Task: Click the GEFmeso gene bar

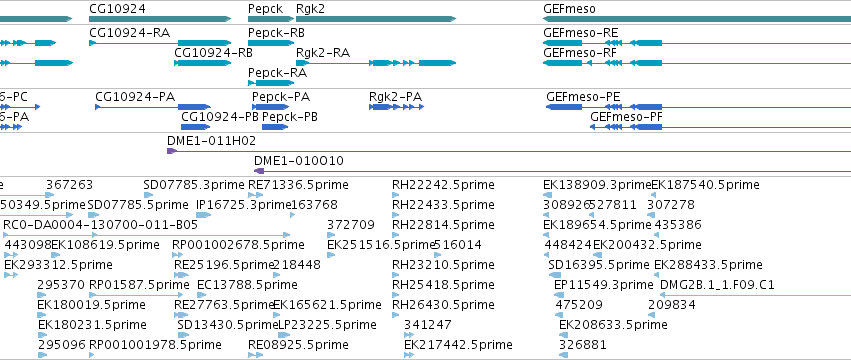Action: 697,19
